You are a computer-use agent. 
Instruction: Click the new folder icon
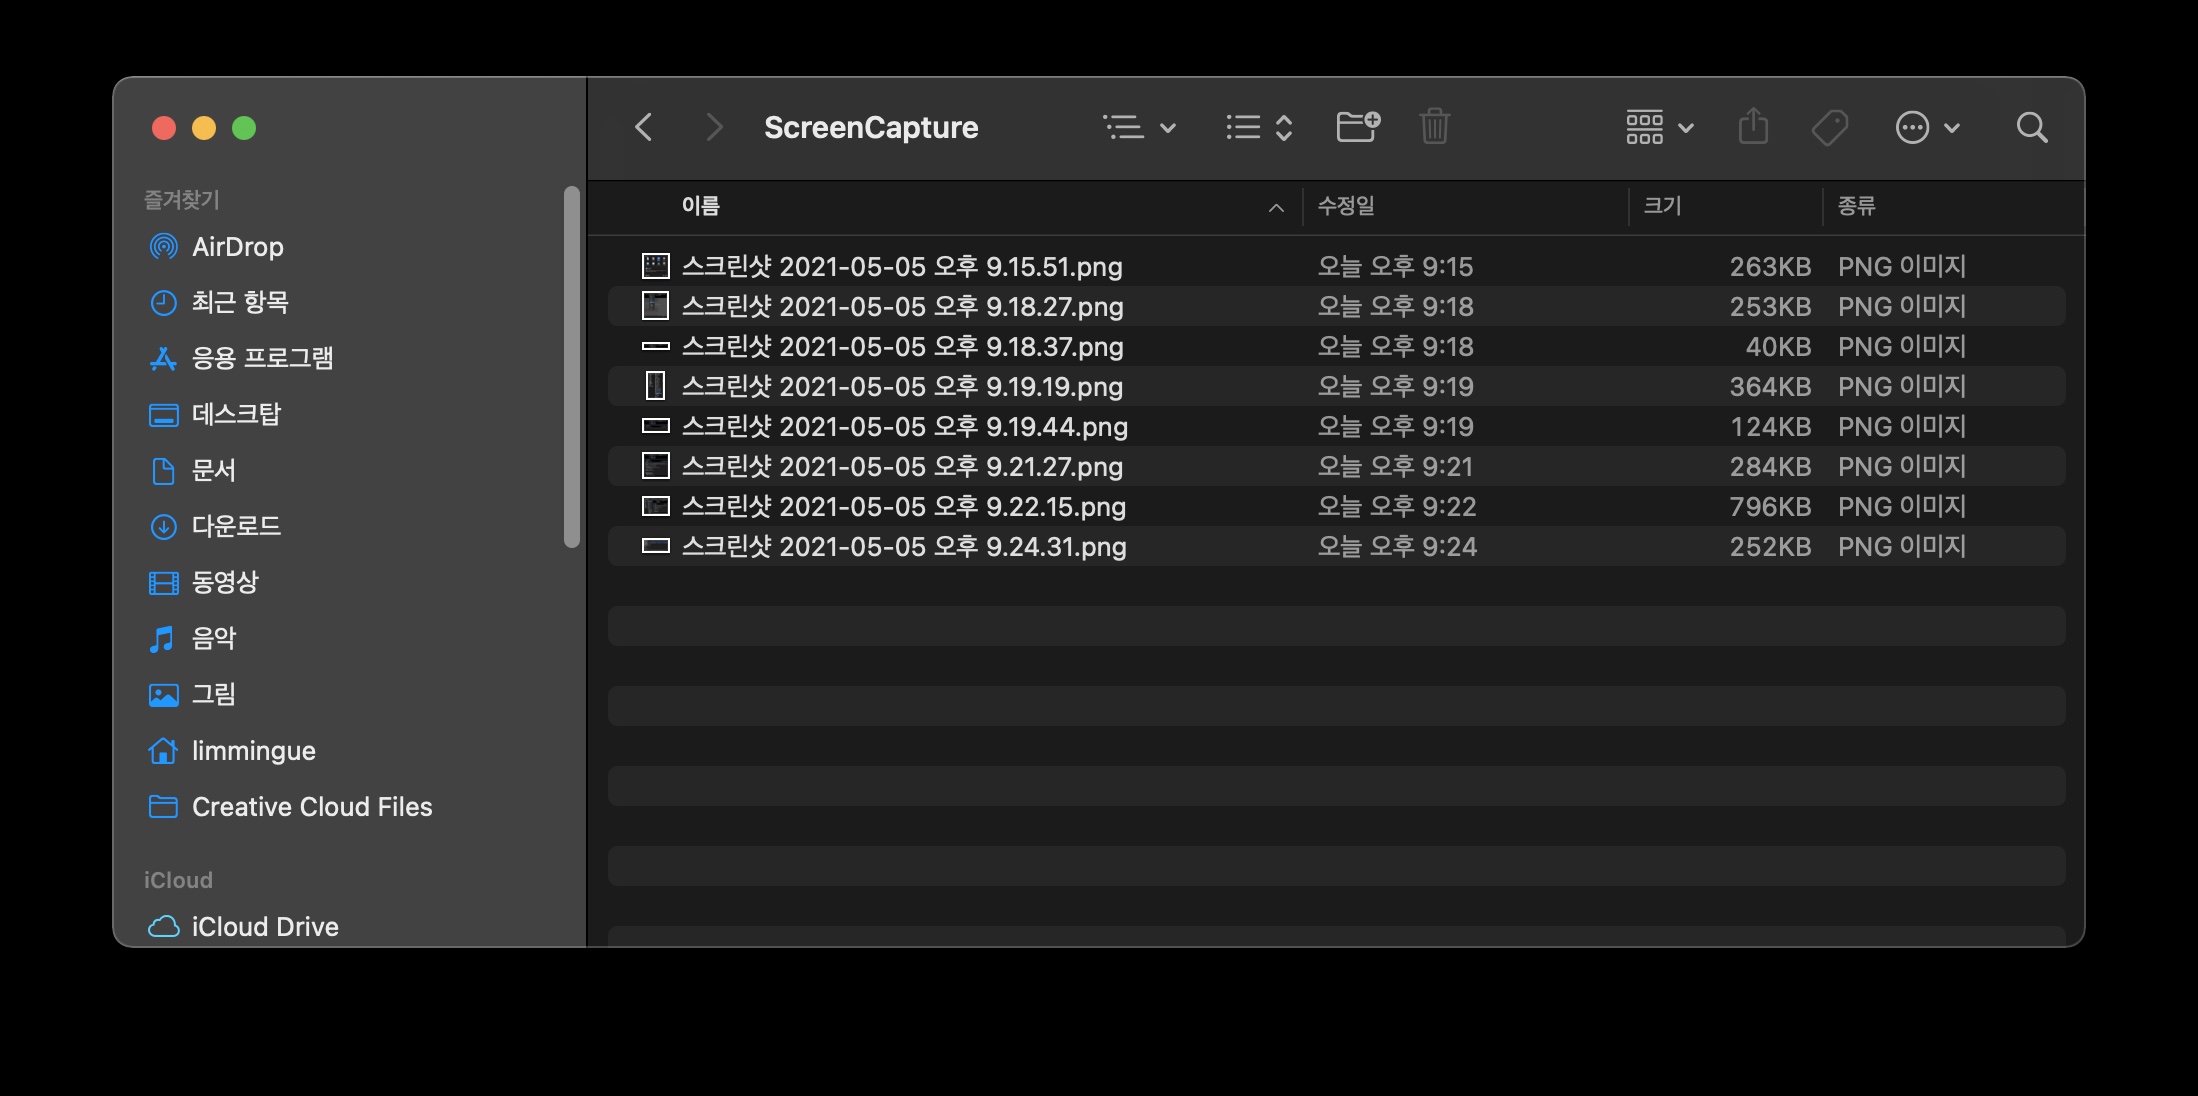click(x=1357, y=127)
